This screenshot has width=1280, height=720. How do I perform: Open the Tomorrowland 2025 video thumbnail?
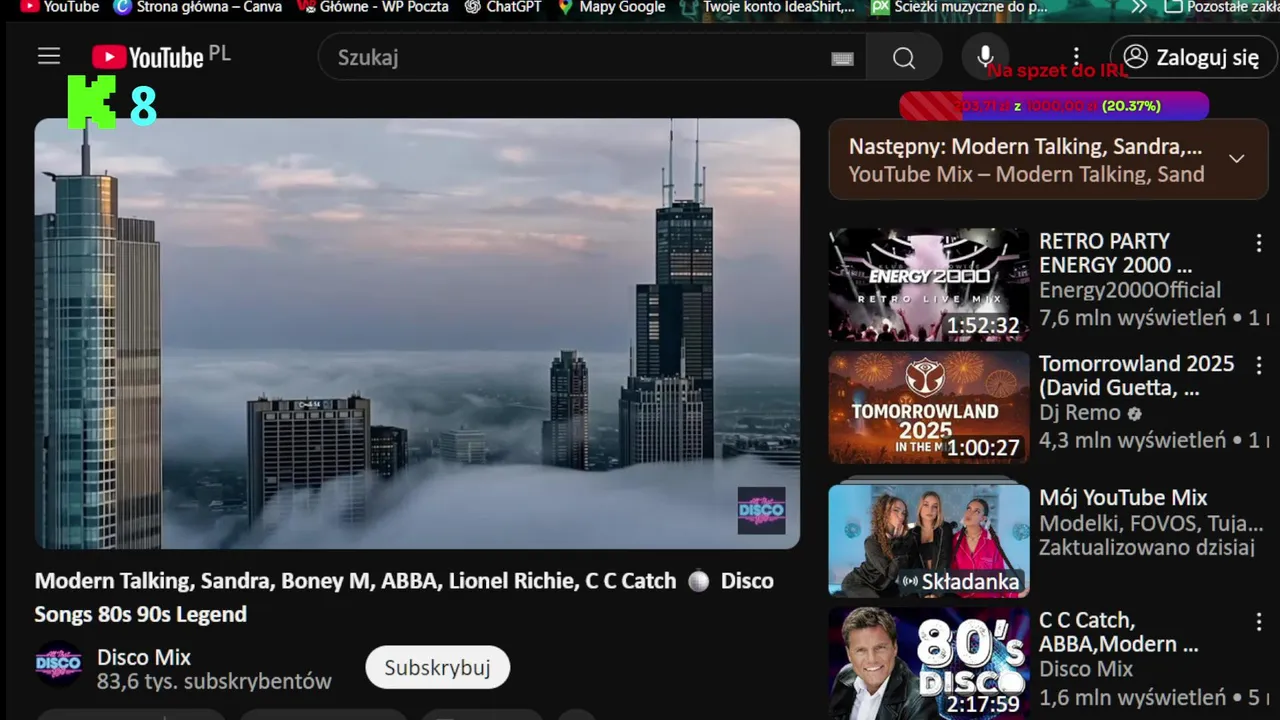(929, 407)
